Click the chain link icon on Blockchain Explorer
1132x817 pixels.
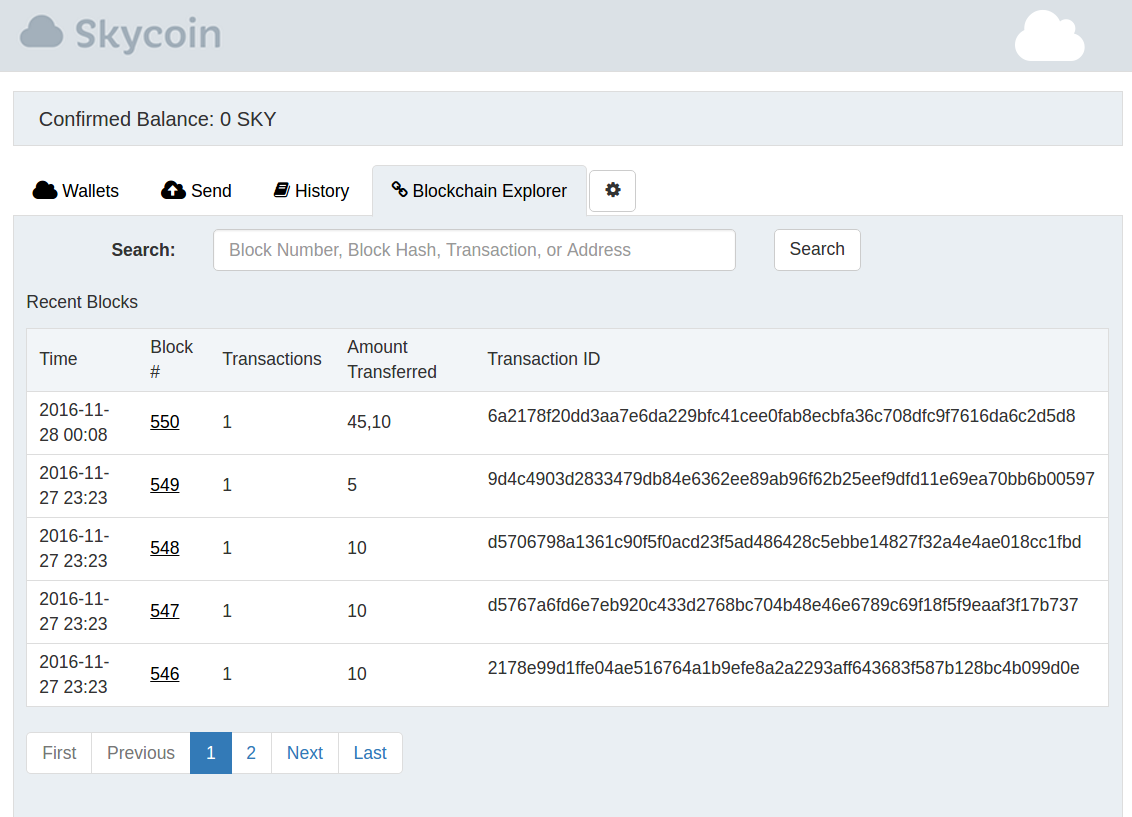point(399,190)
